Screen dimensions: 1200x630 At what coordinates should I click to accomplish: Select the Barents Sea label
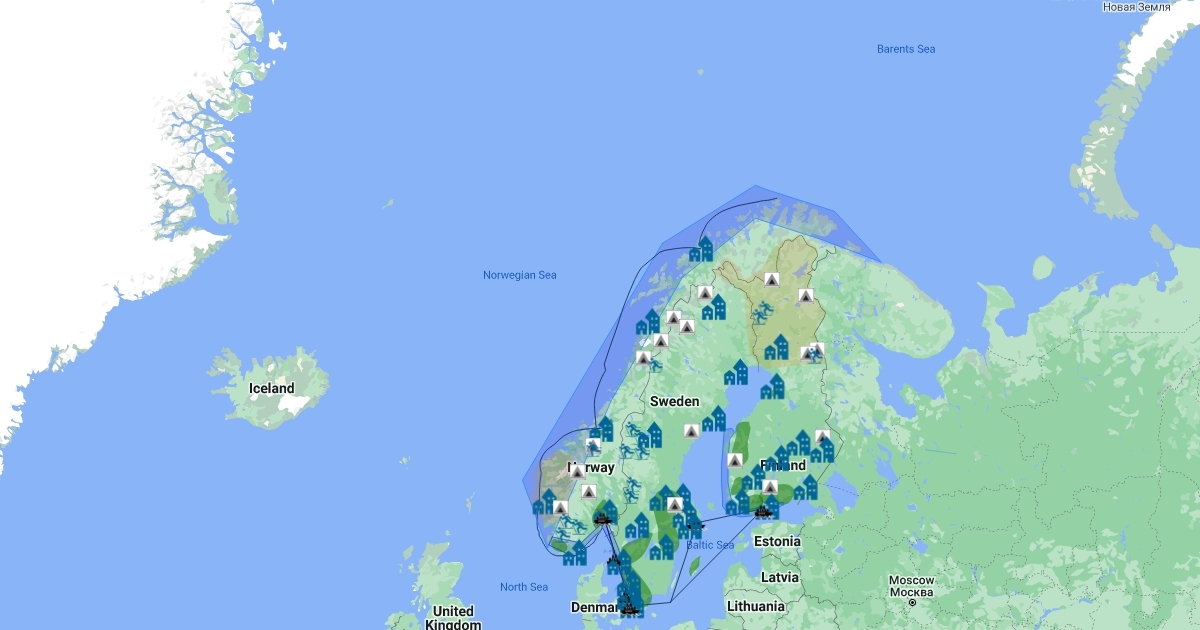[906, 49]
